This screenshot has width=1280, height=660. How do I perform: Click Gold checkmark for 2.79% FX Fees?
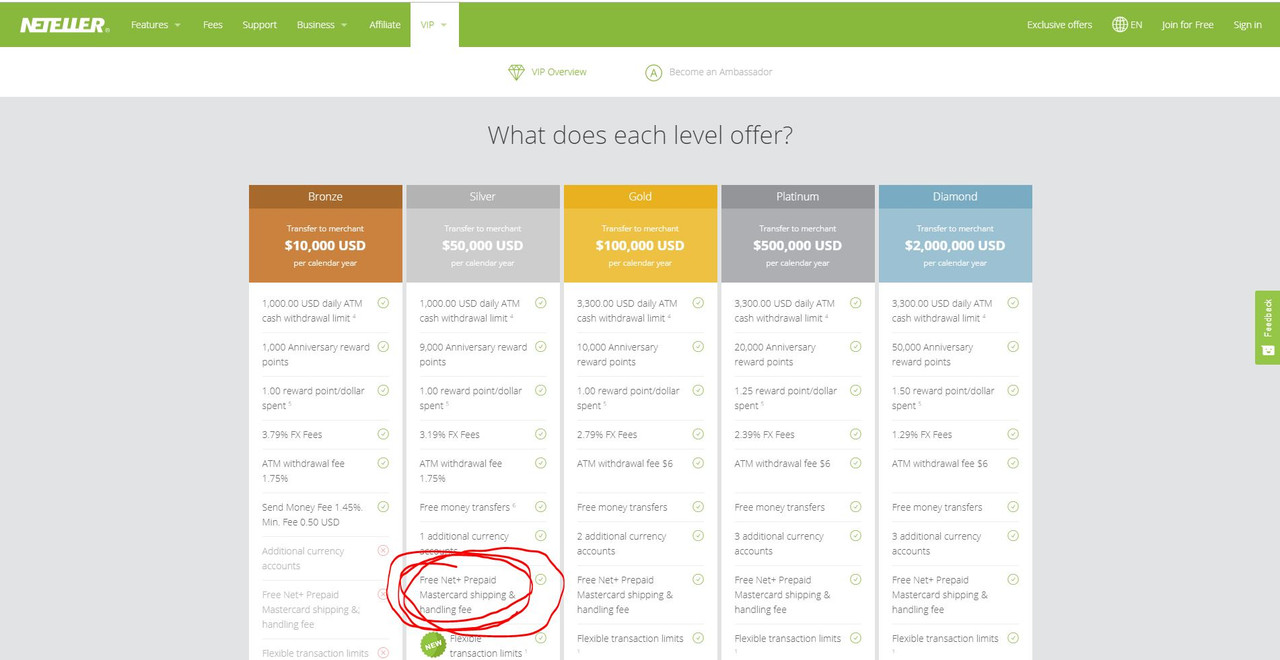[x=698, y=434]
